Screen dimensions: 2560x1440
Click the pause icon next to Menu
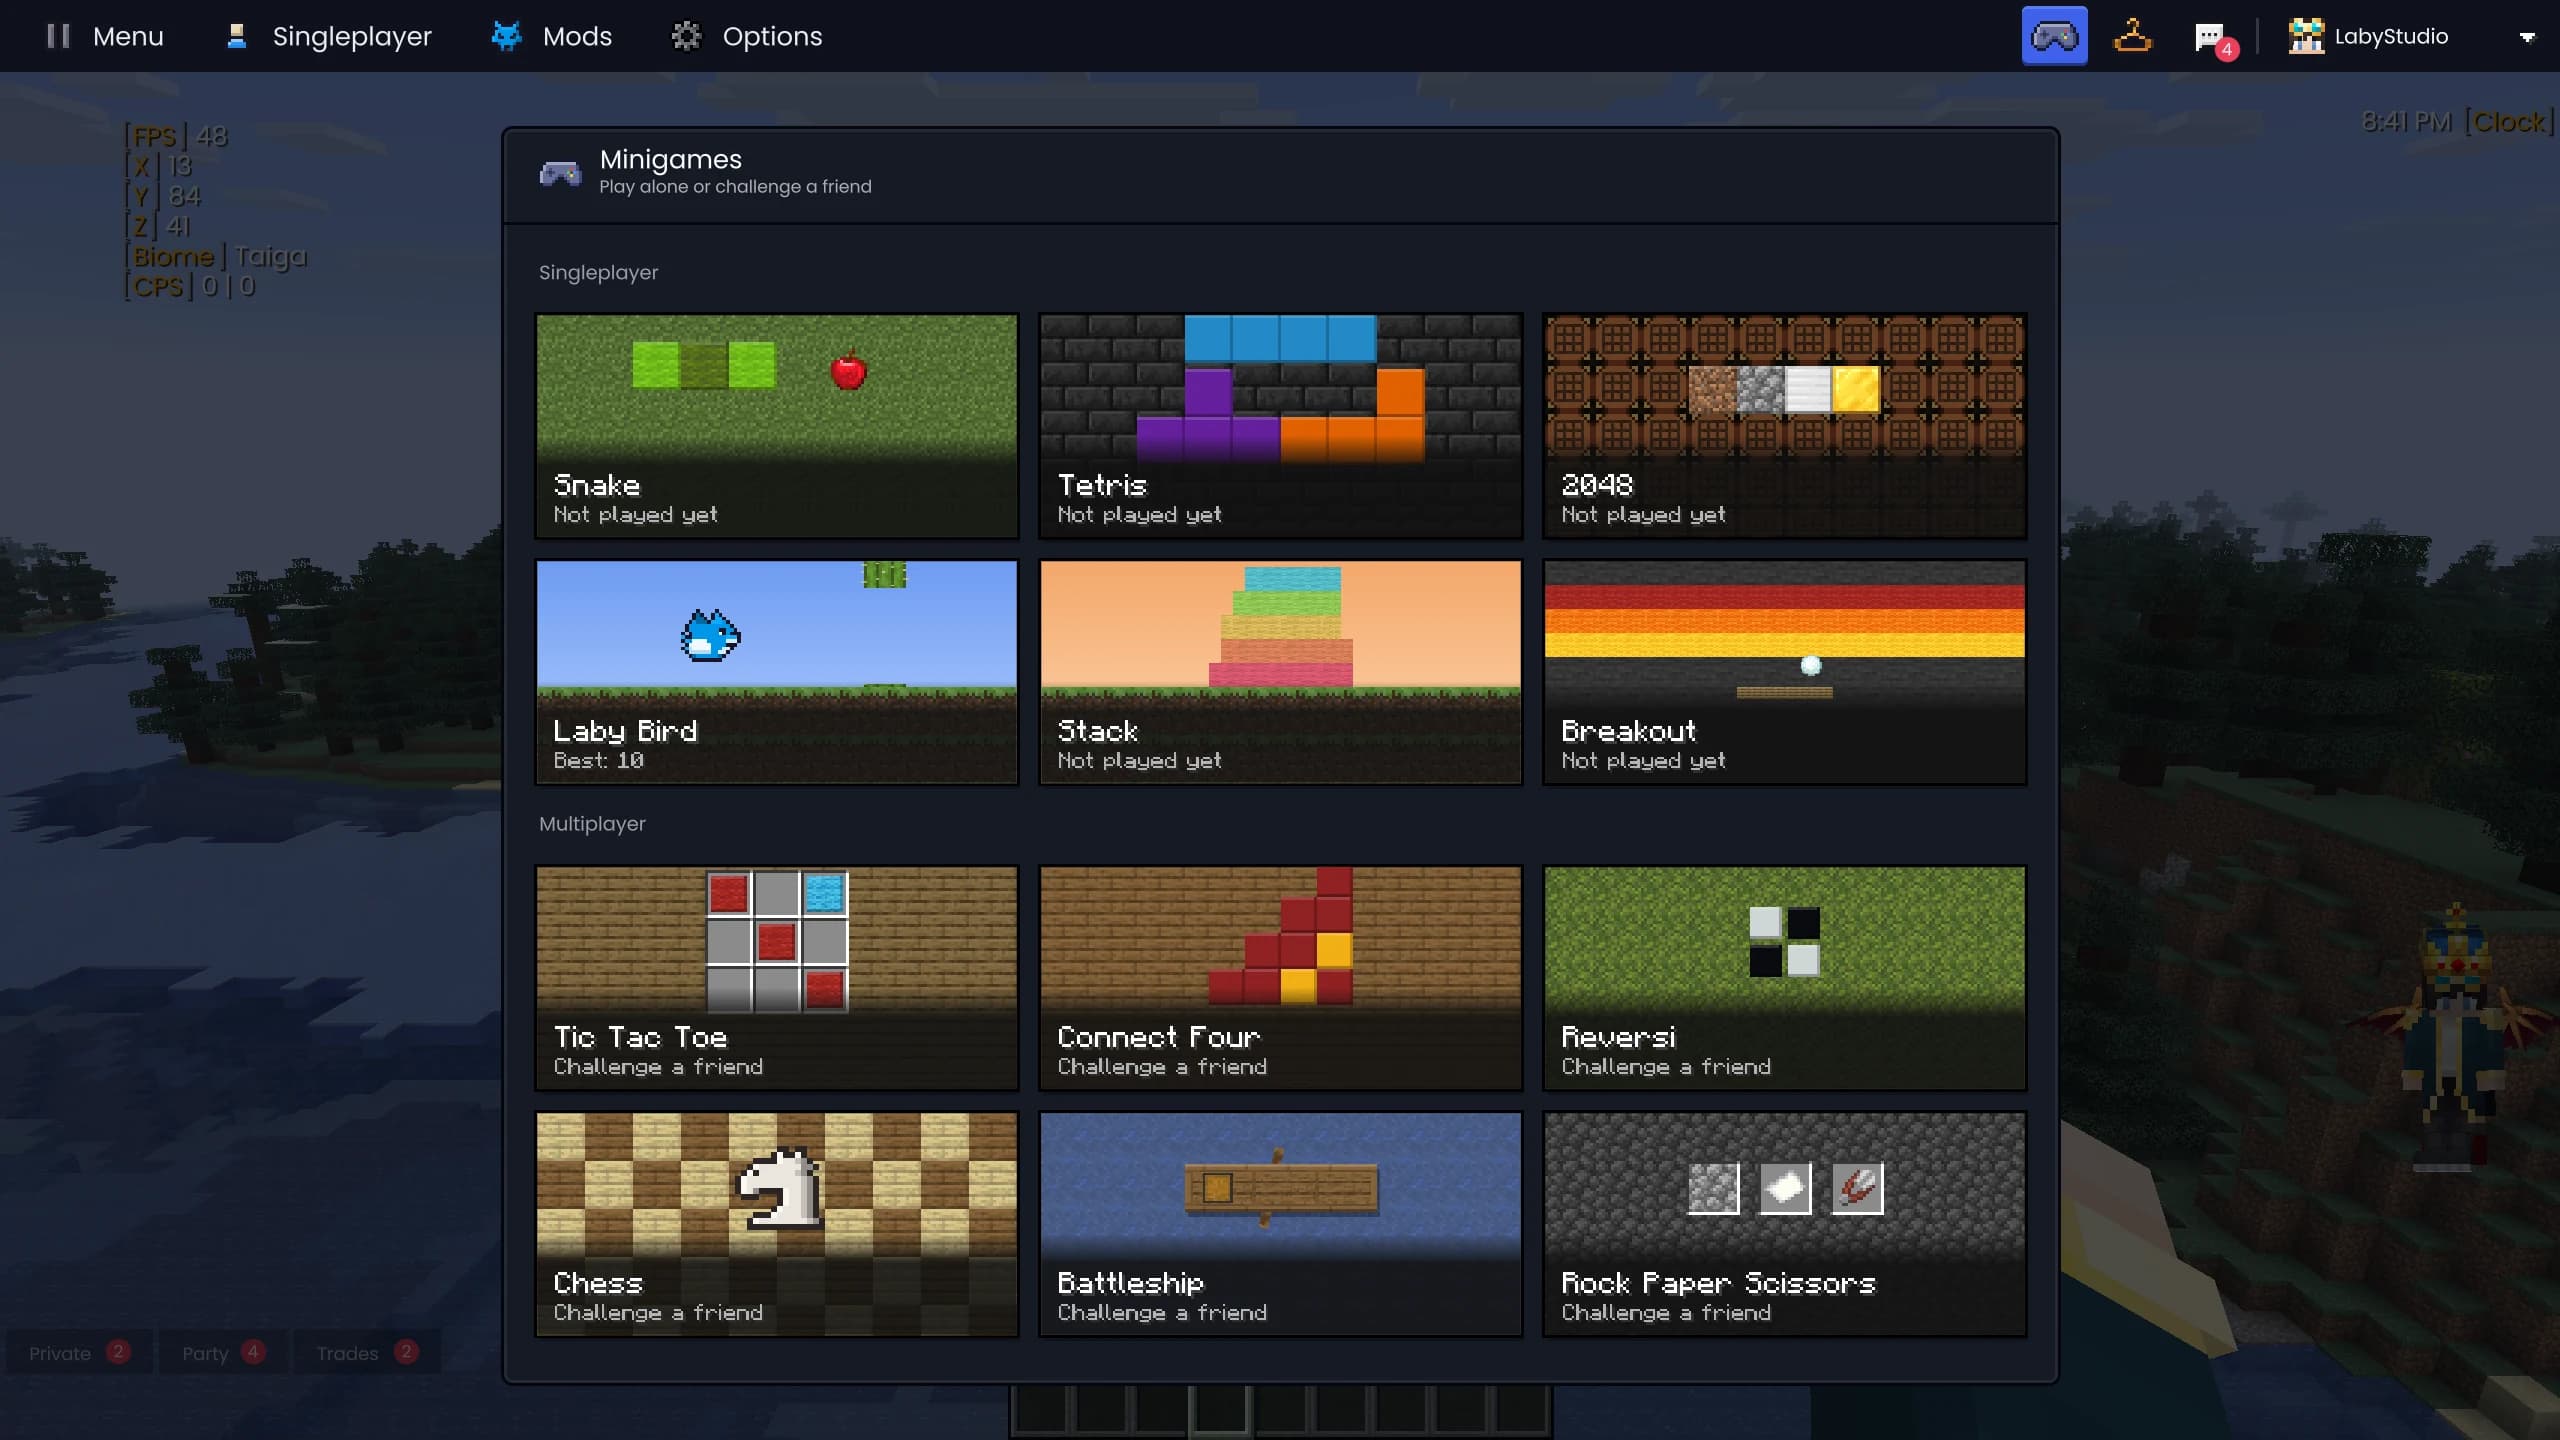(x=58, y=36)
